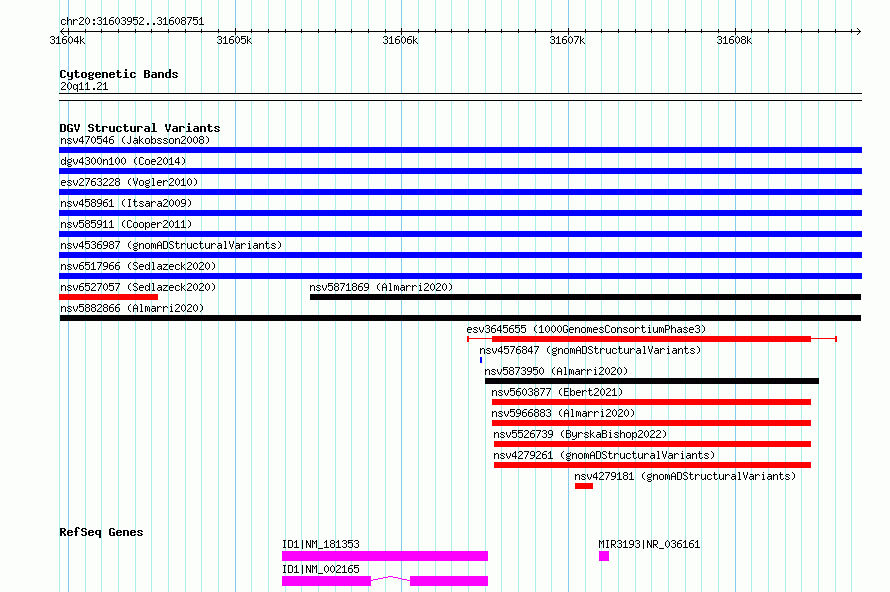Select the blue bar for nsv4536987
The image size is (890, 592).
click(x=460, y=255)
